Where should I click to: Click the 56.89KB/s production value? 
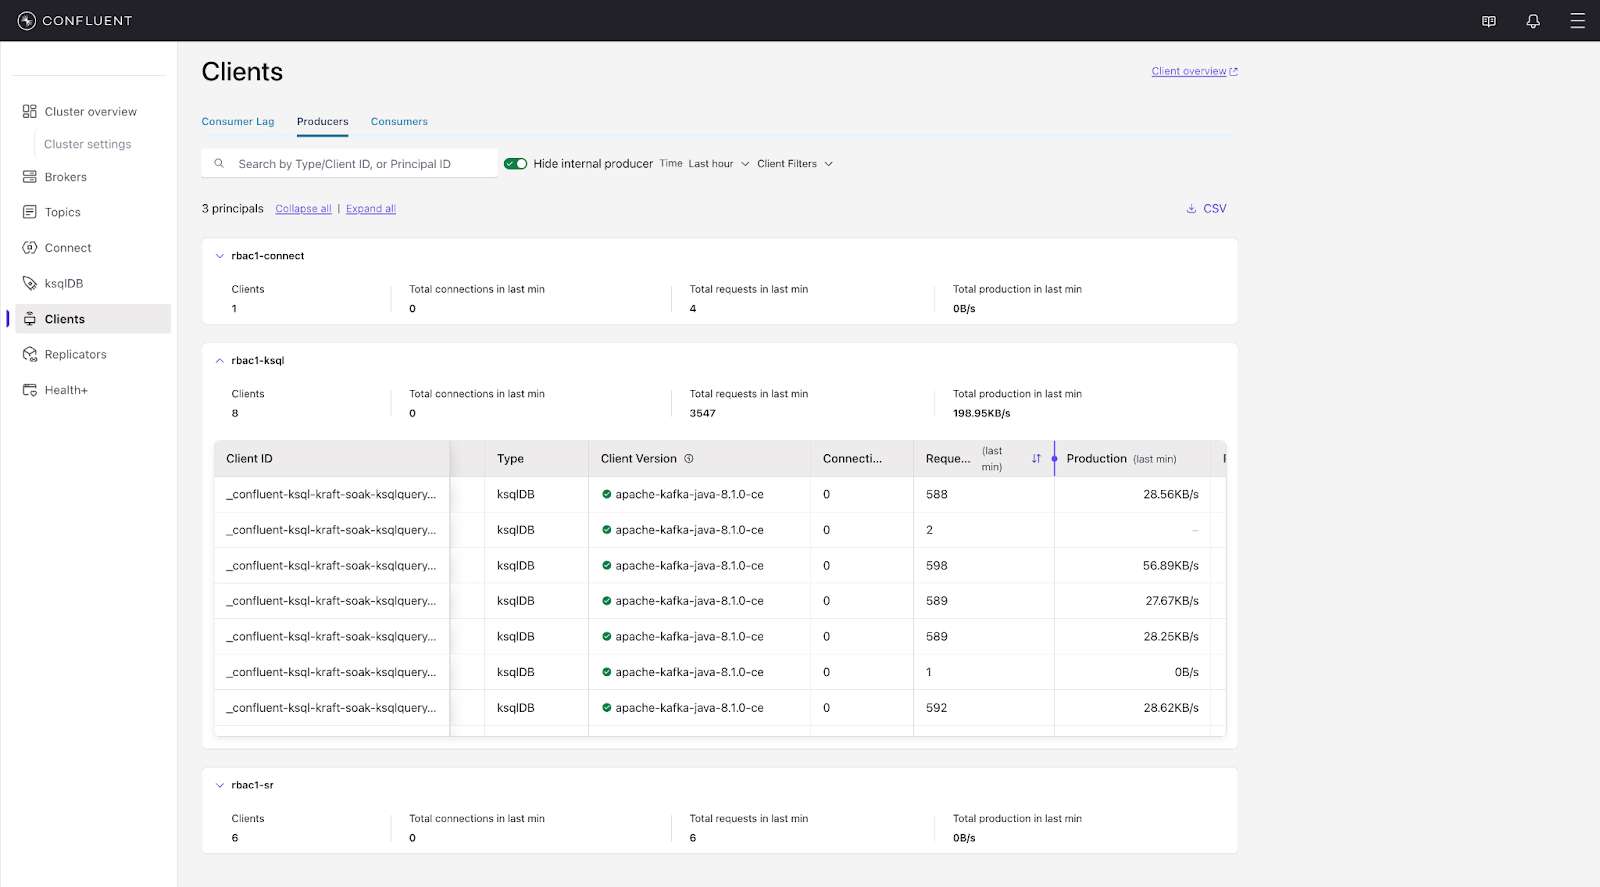pyautogui.click(x=1171, y=566)
